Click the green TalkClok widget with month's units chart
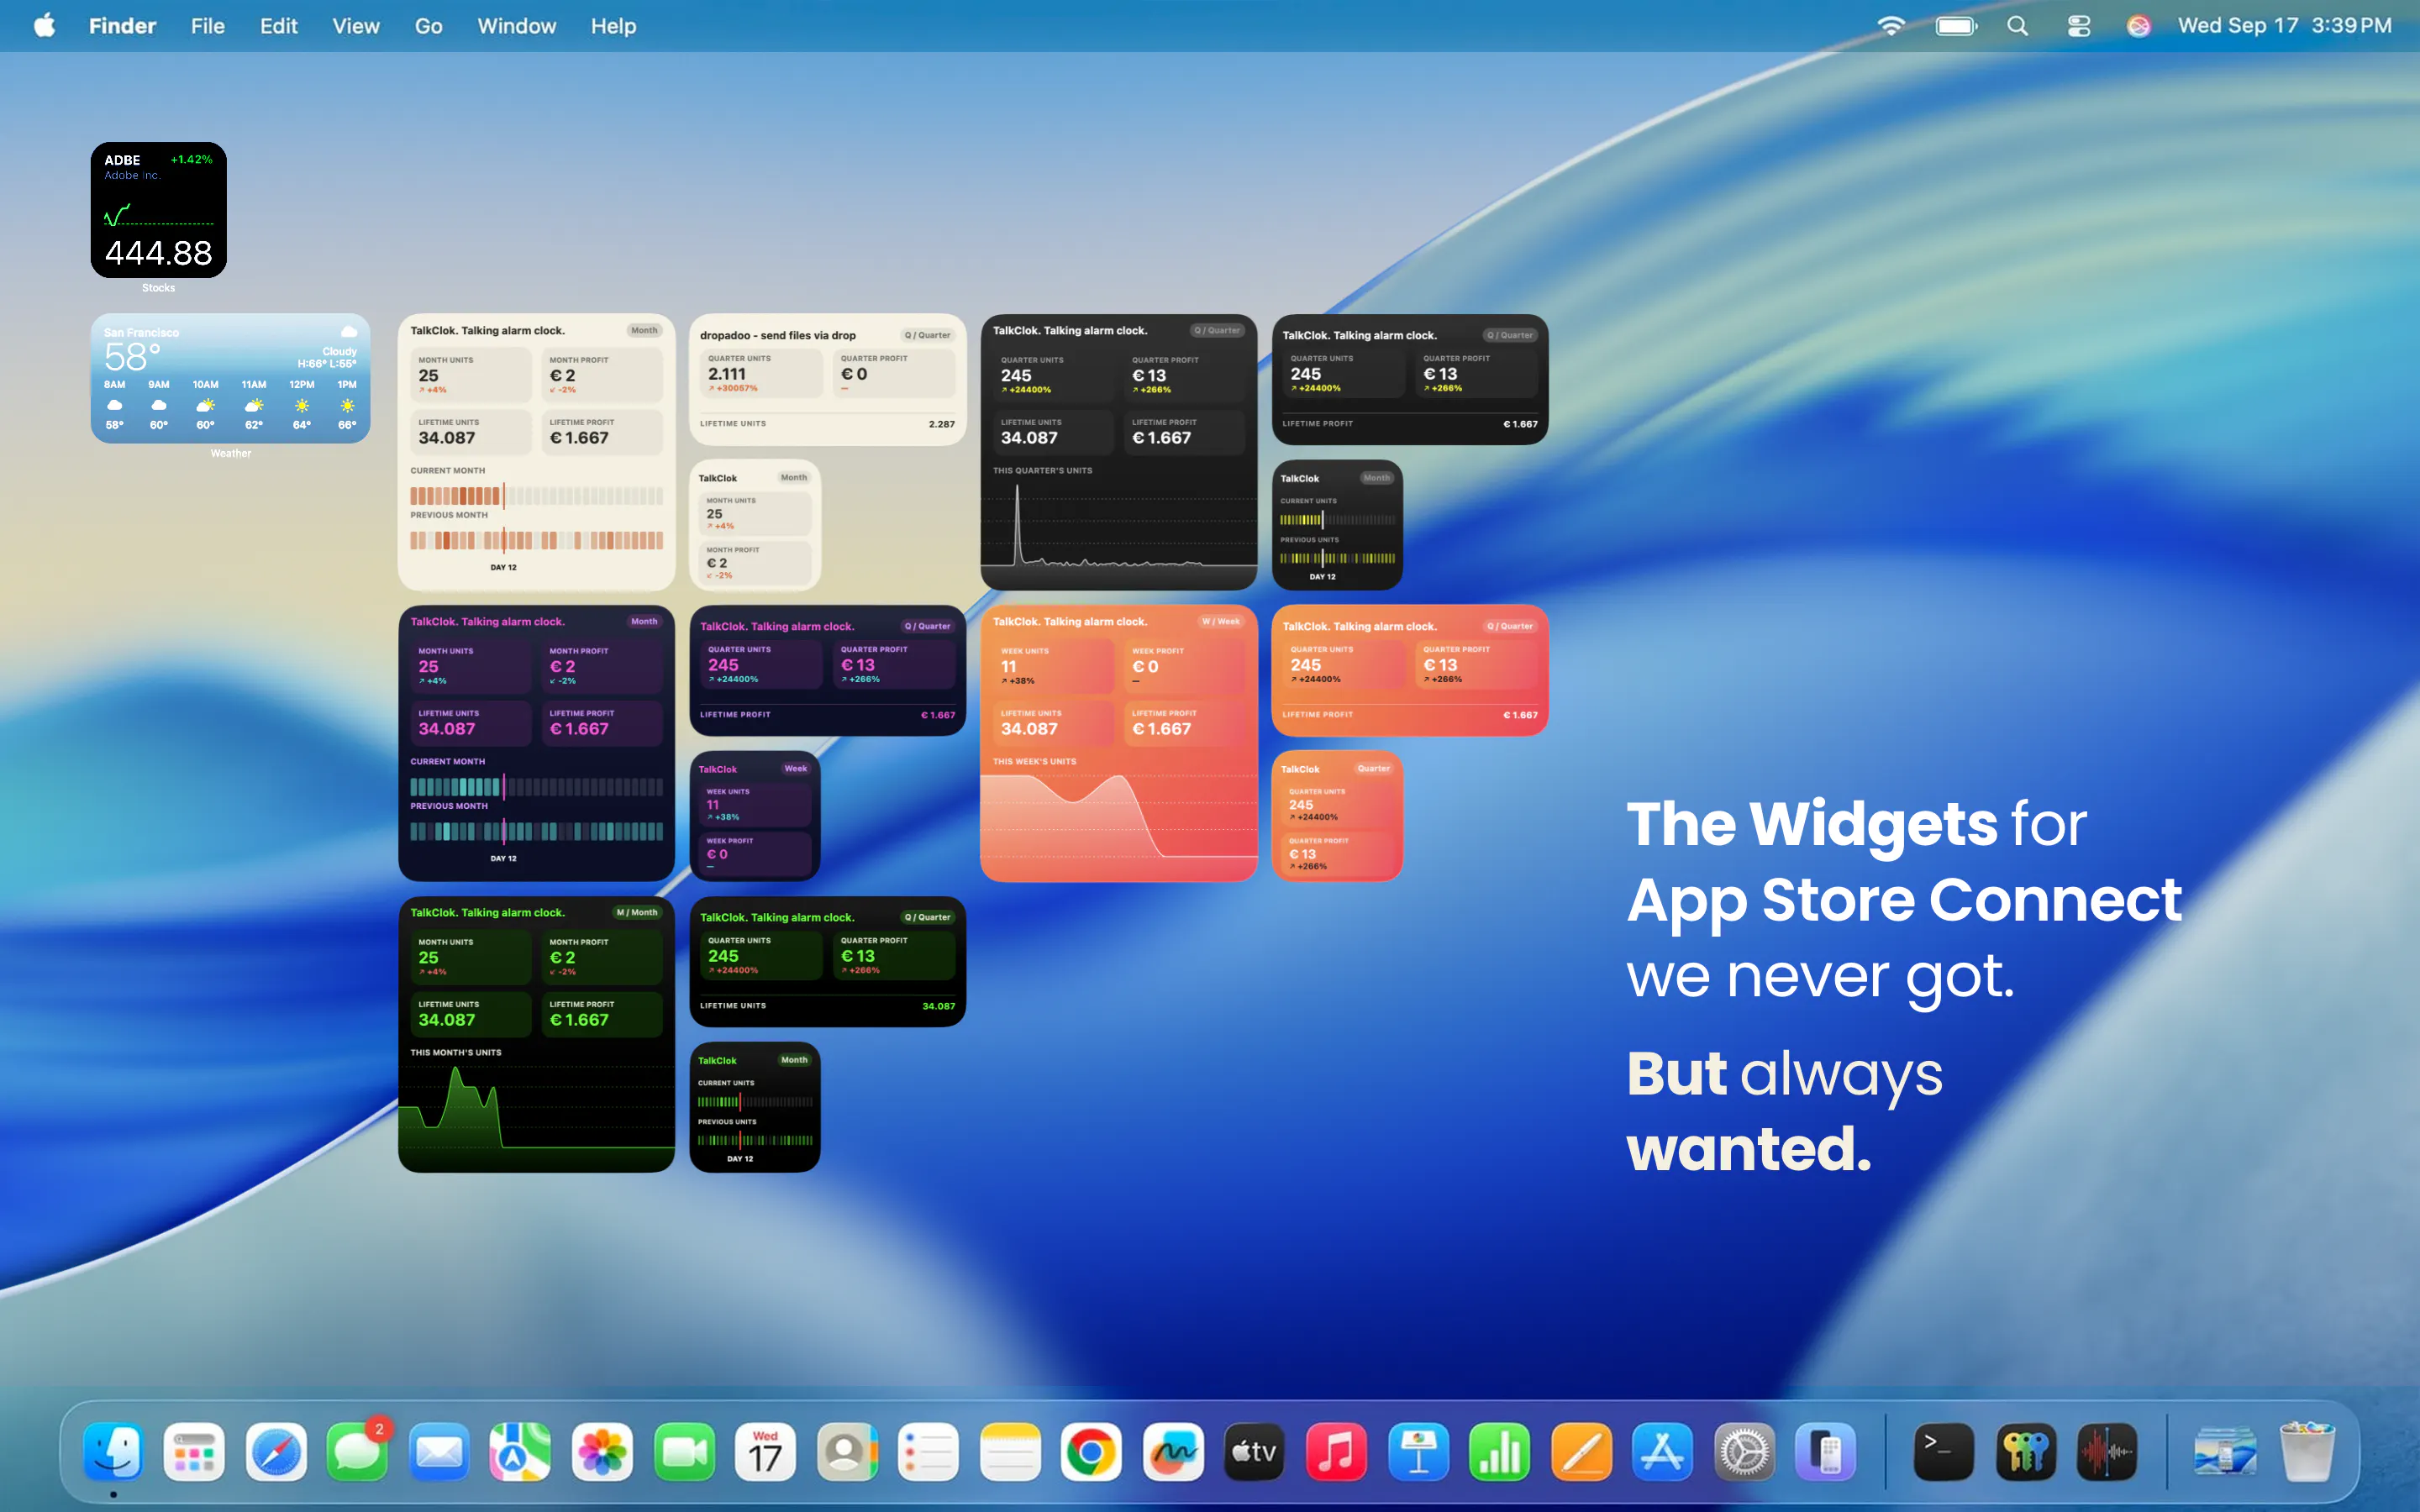This screenshot has width=2420, height=1512. click(537, 1034)
